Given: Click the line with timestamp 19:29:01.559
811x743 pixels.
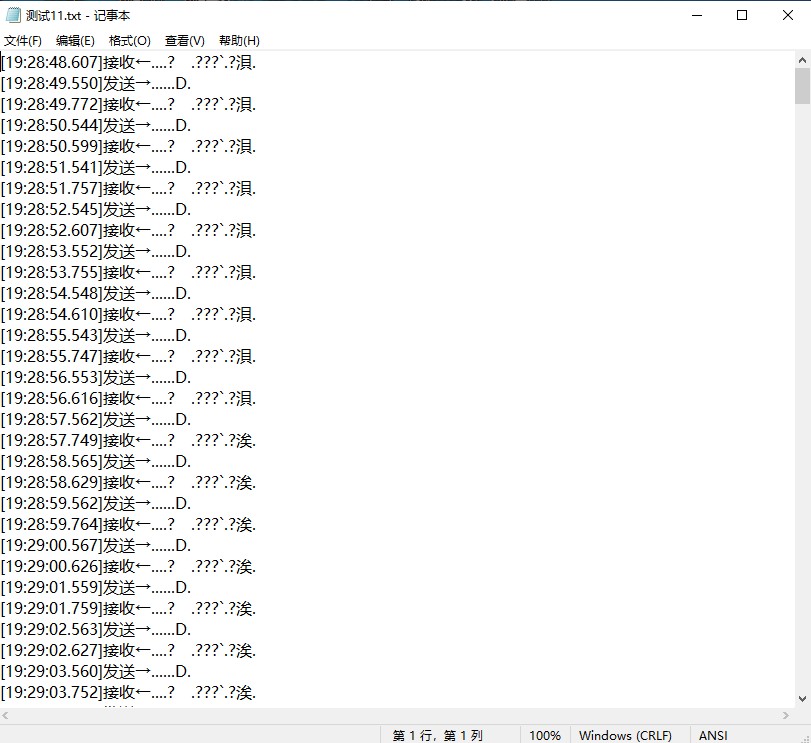Looking at the screenshot, I should pos(96,587).
